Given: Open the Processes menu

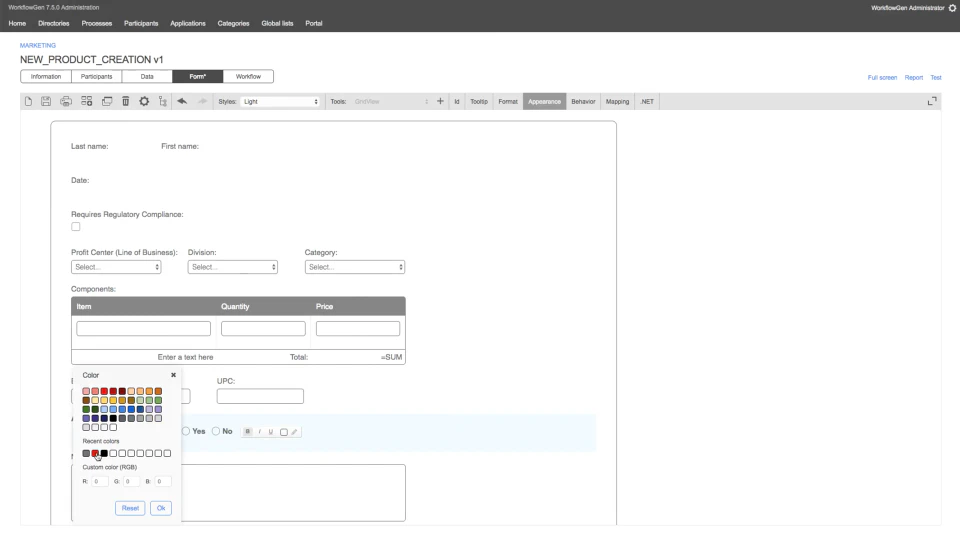Looking at the screenshot, I should click(x=97, y=23).
